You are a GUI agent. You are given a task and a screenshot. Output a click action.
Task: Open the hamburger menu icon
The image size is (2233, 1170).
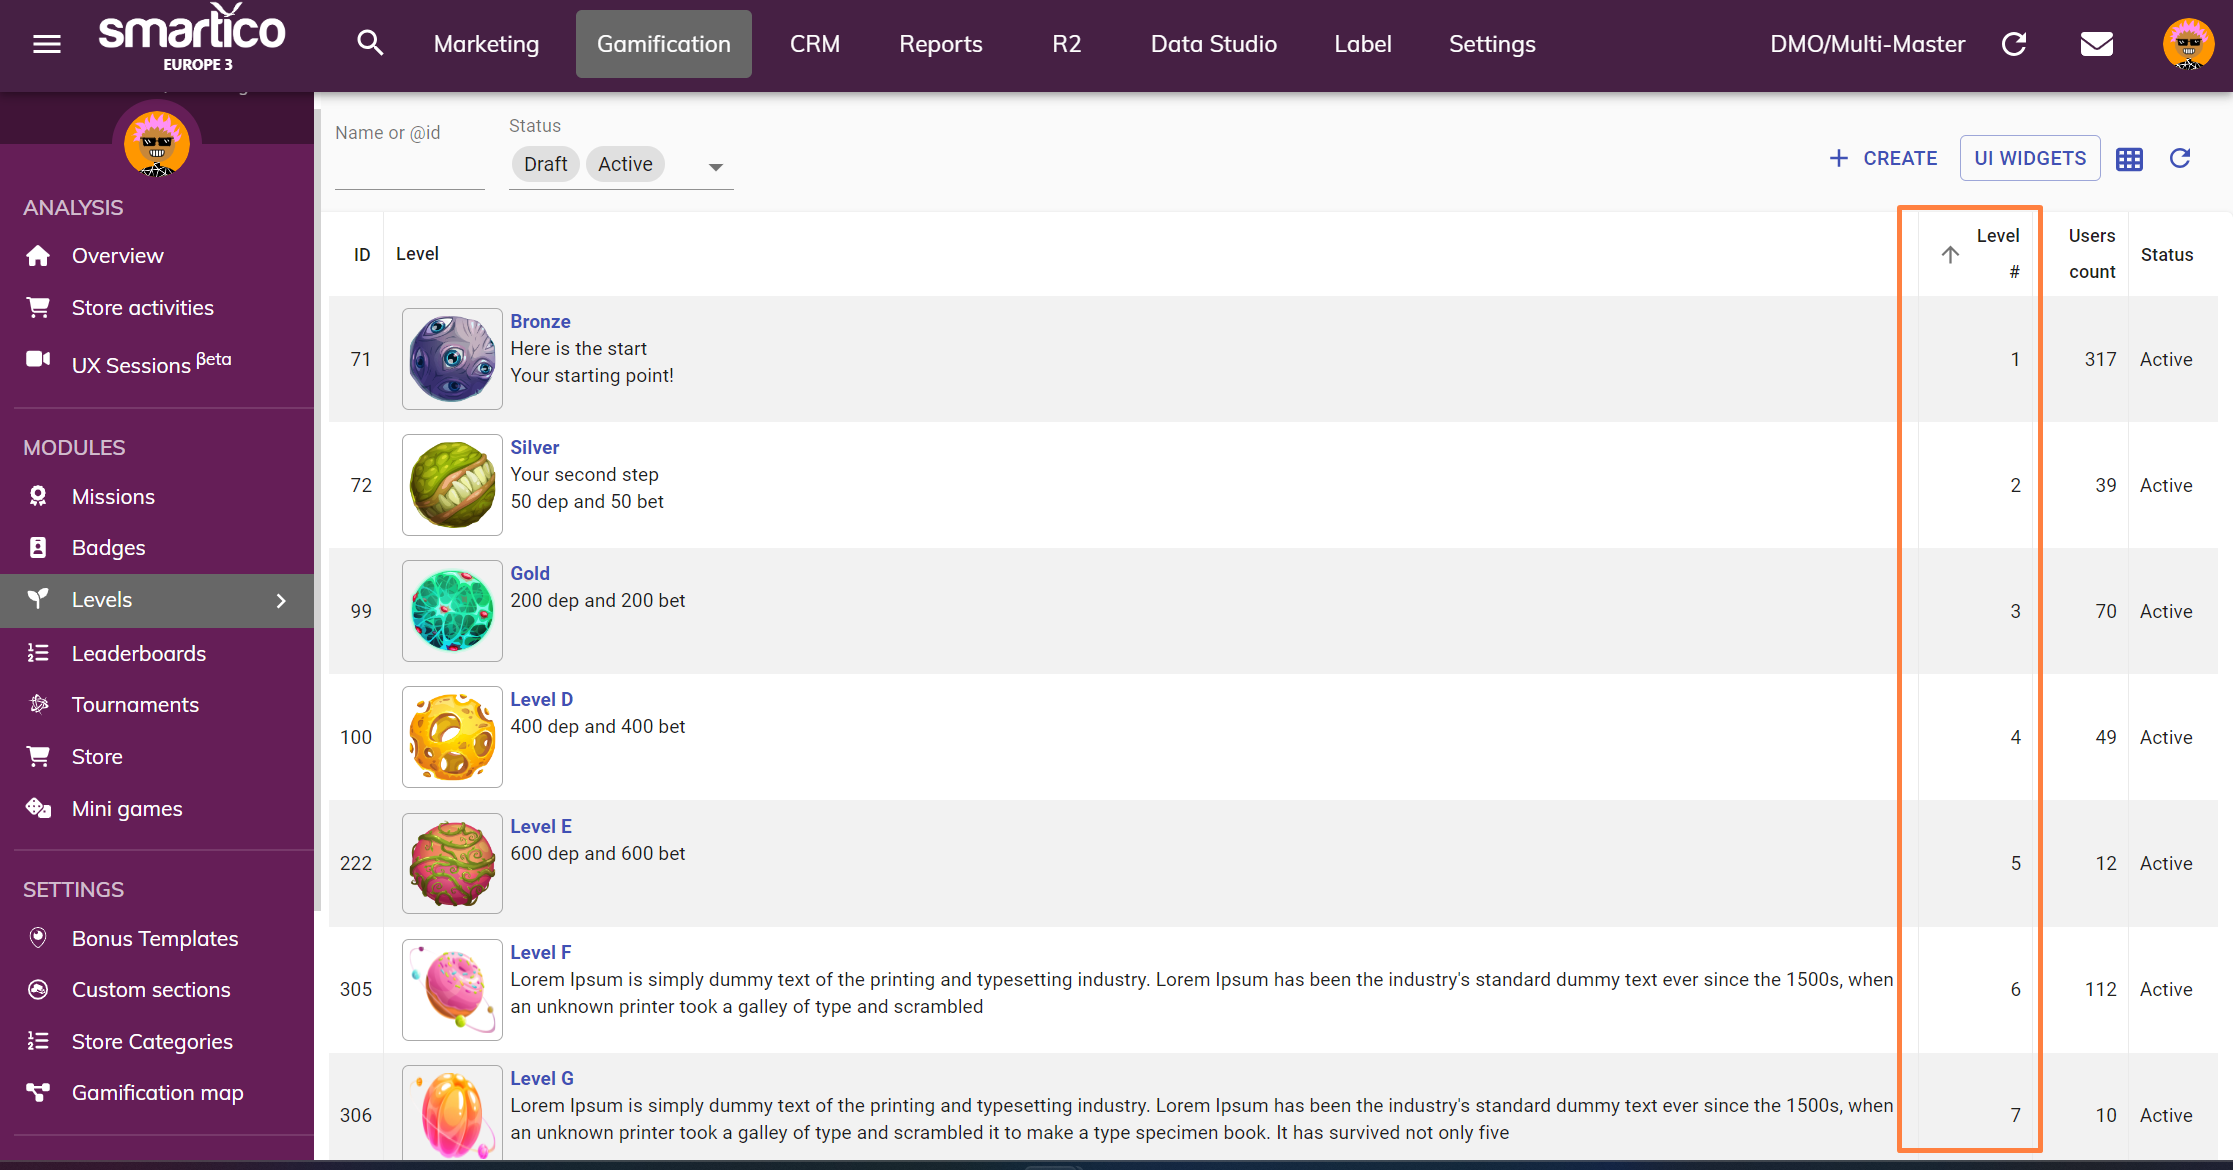pos(46,44)
